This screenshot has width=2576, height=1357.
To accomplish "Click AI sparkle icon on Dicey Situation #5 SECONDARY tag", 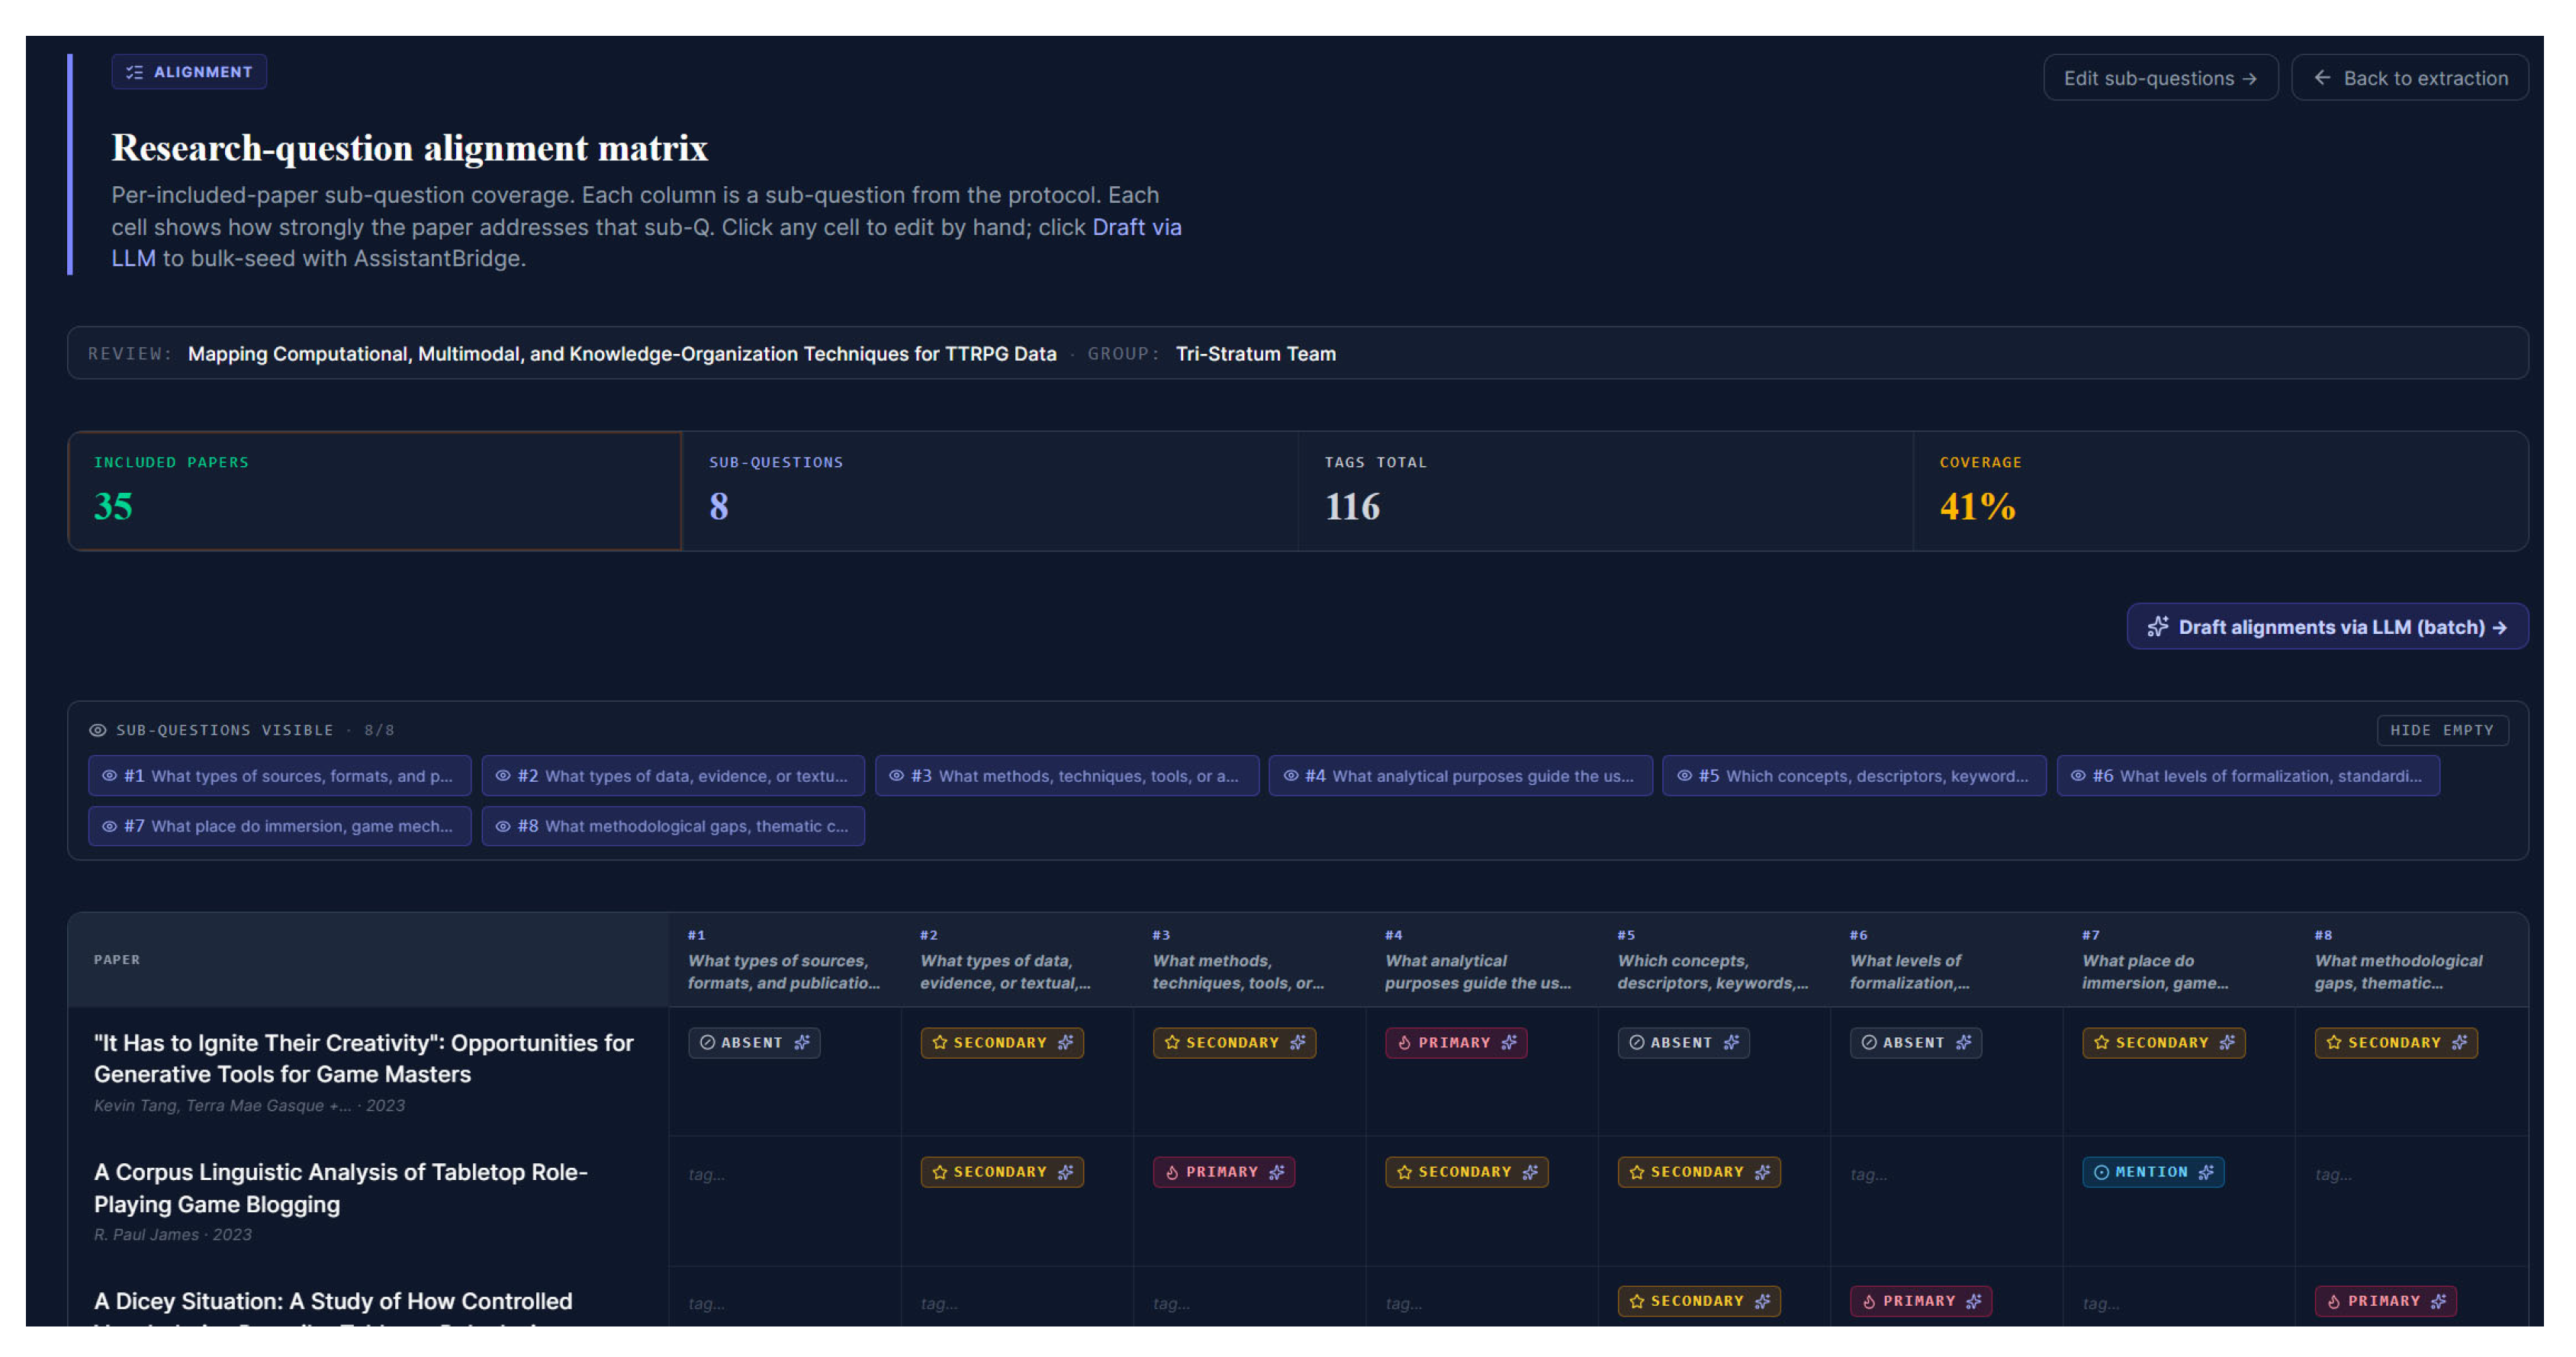I will click(x=1763, y=1301).
